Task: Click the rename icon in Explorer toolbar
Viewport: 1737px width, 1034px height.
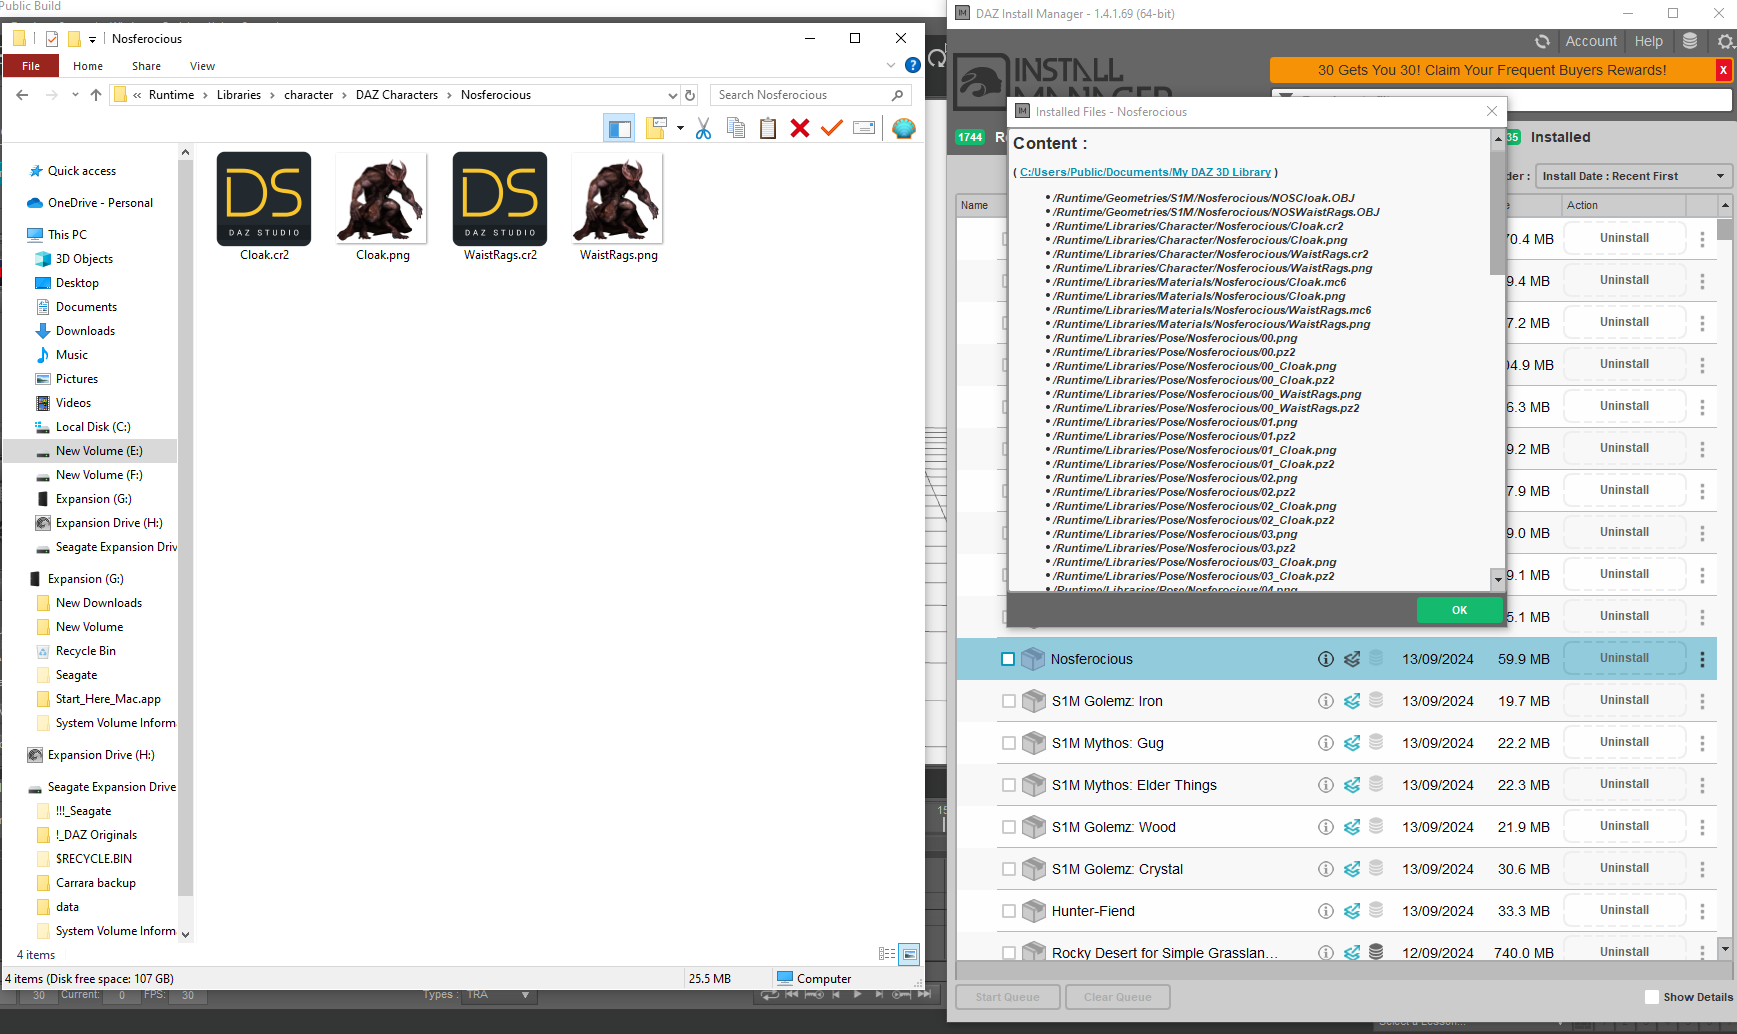Action: tap(864, 128)
